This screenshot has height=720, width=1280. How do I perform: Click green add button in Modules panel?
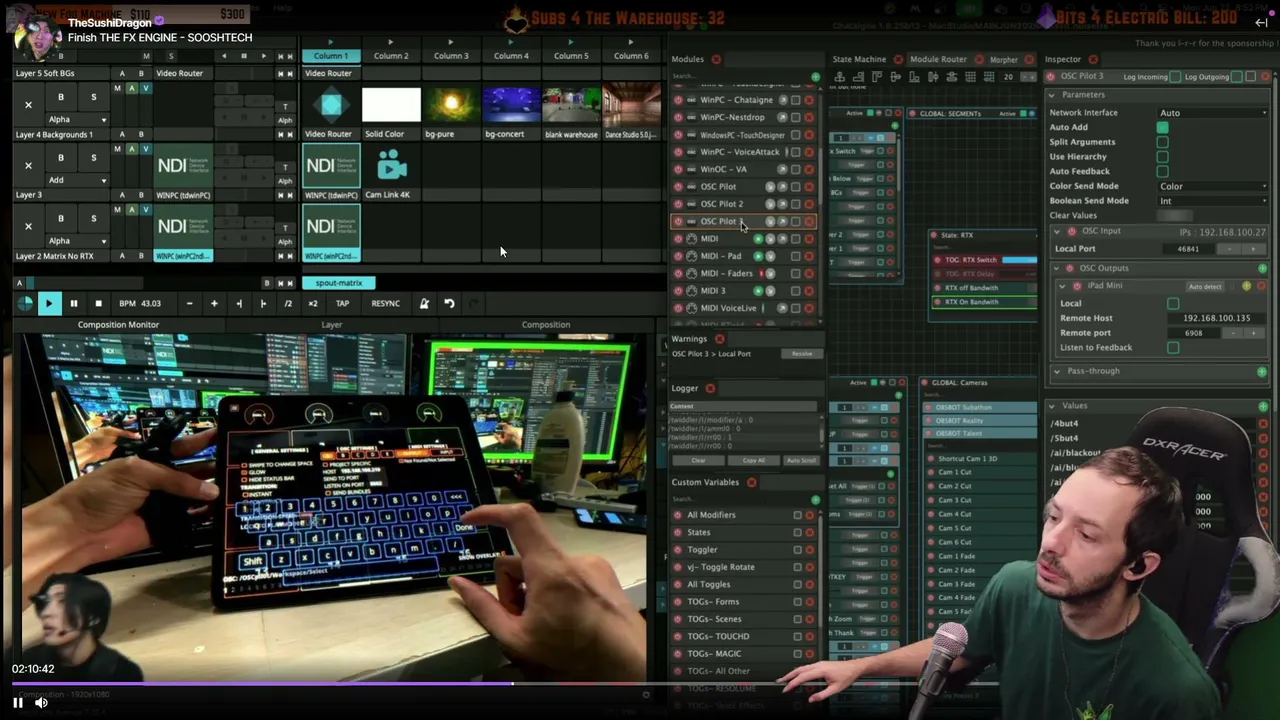pos(815,77)
